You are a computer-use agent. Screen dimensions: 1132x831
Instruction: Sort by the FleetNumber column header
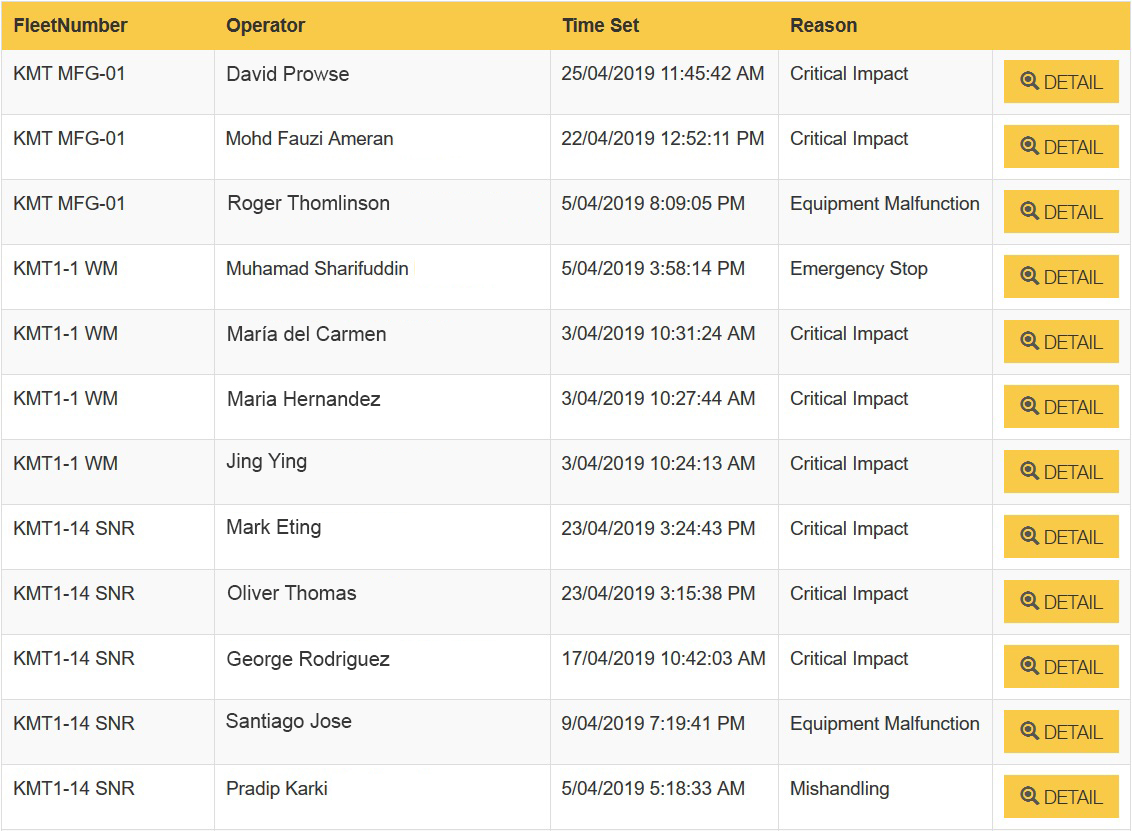tap(70, 26)
